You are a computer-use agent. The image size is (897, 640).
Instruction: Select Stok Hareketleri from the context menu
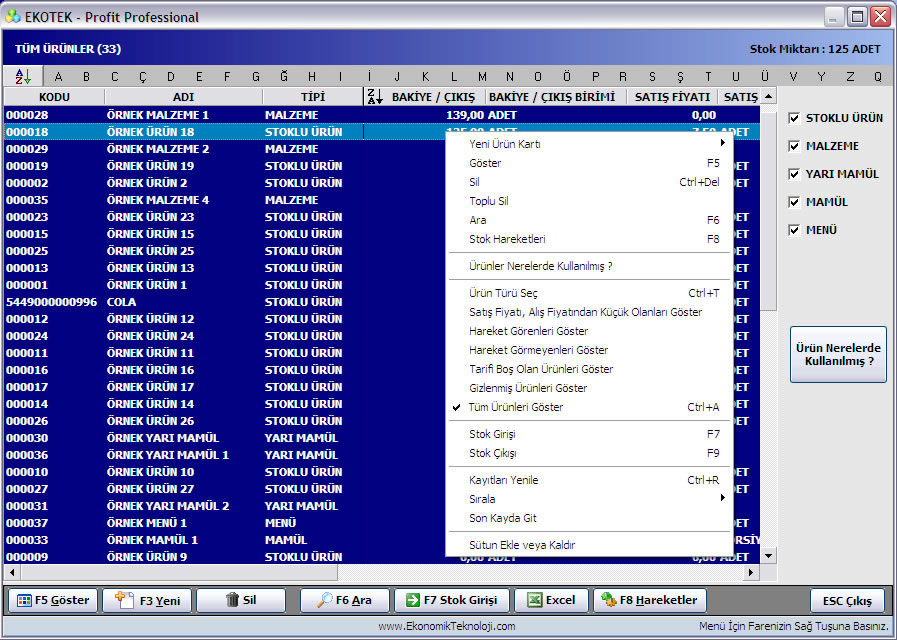point(589,239)
